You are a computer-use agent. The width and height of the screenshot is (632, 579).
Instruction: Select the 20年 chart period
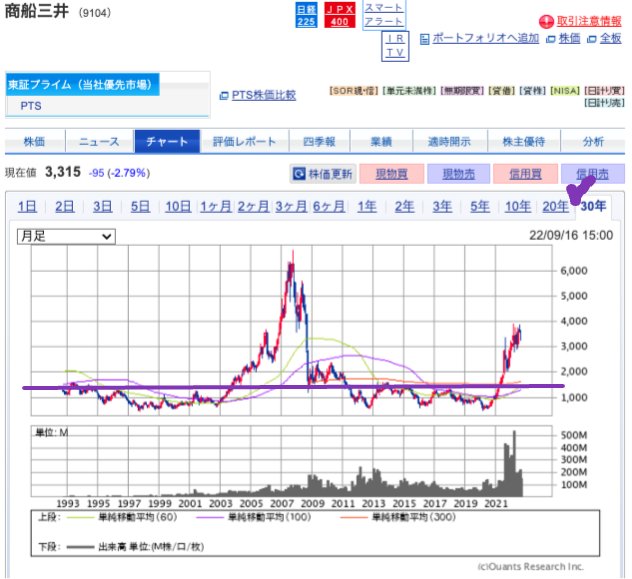pyautogui.click(x=555, y=207)
